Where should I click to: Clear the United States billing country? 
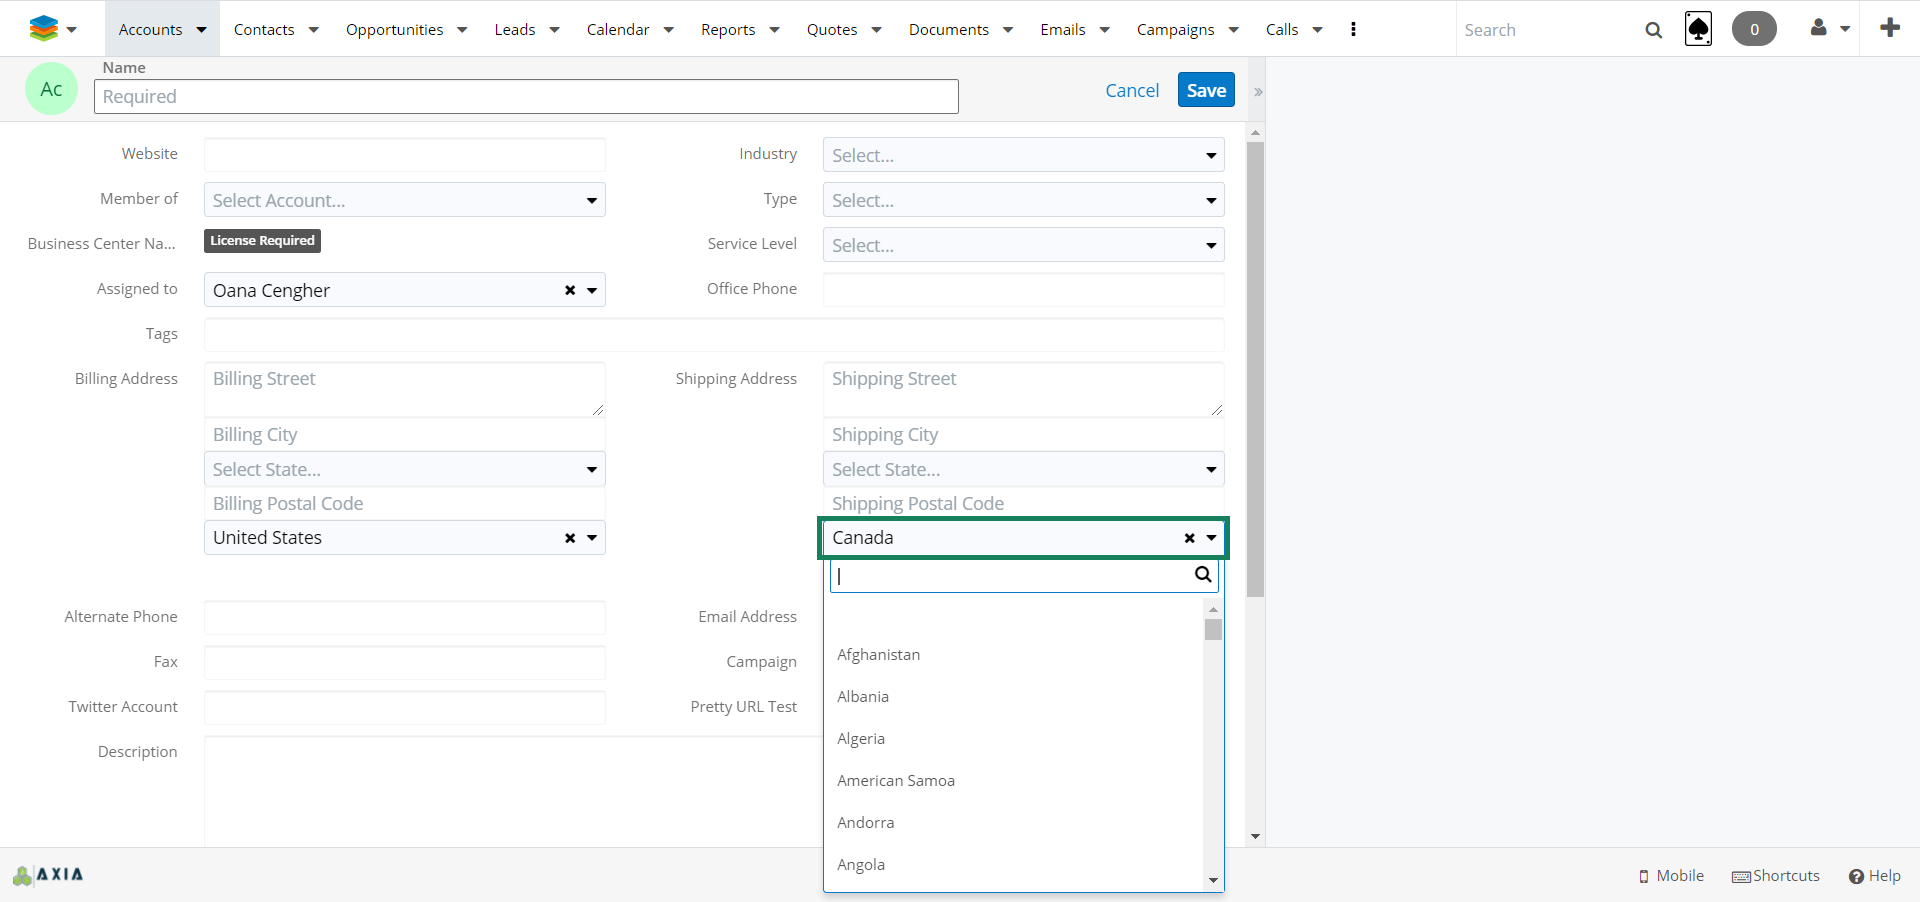[570, 538]
